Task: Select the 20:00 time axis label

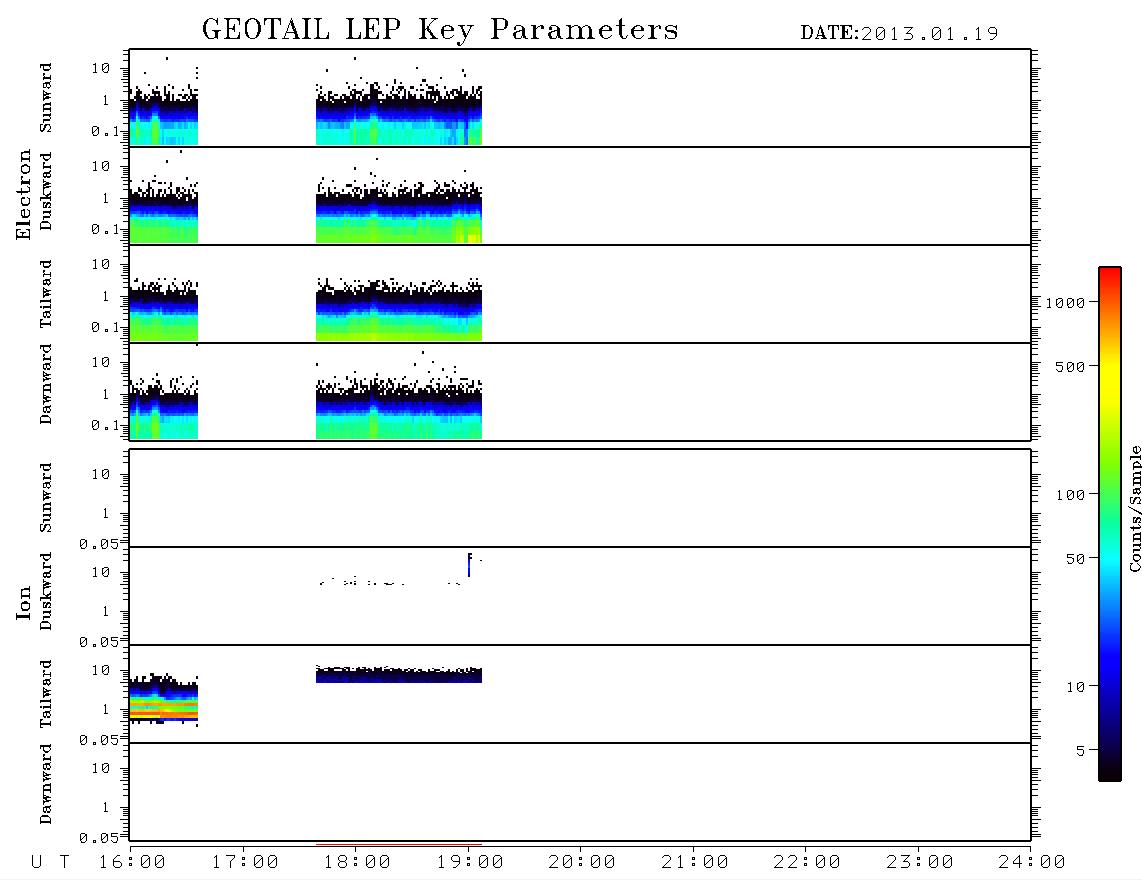Action: coord(582,863)
